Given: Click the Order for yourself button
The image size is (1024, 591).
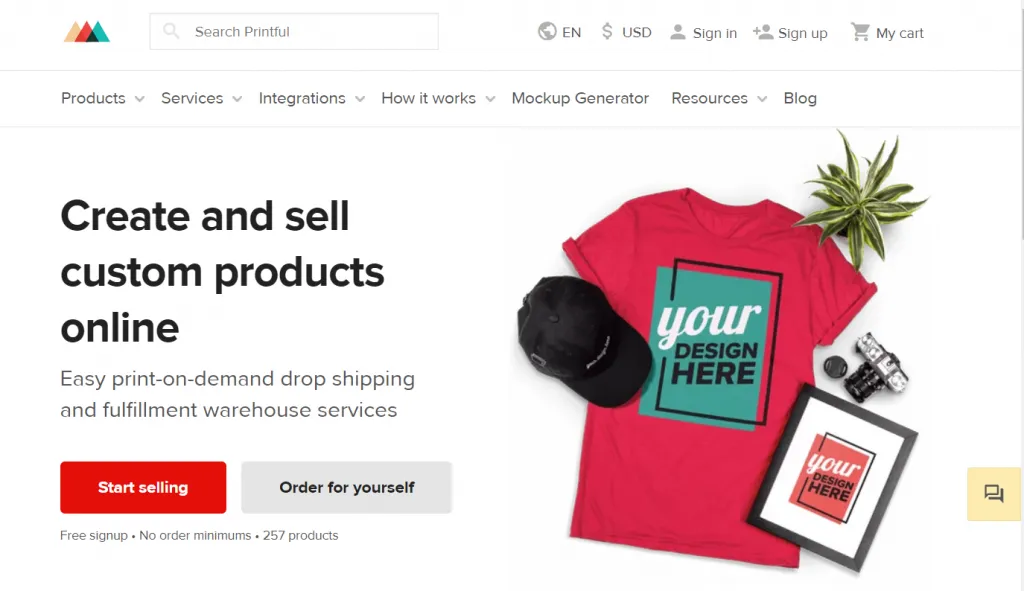Looking at the screenshot, I should coord(347,487).
